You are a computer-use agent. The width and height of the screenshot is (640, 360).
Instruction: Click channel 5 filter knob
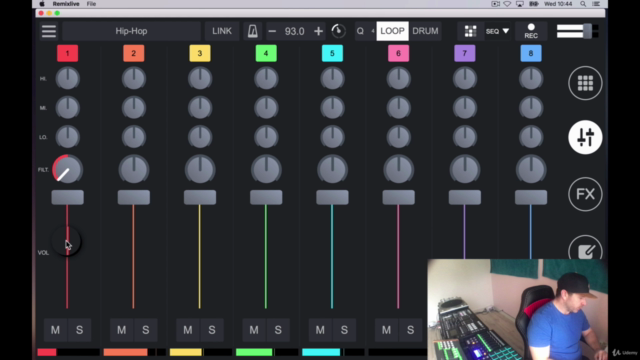click(x=332, y=169)
